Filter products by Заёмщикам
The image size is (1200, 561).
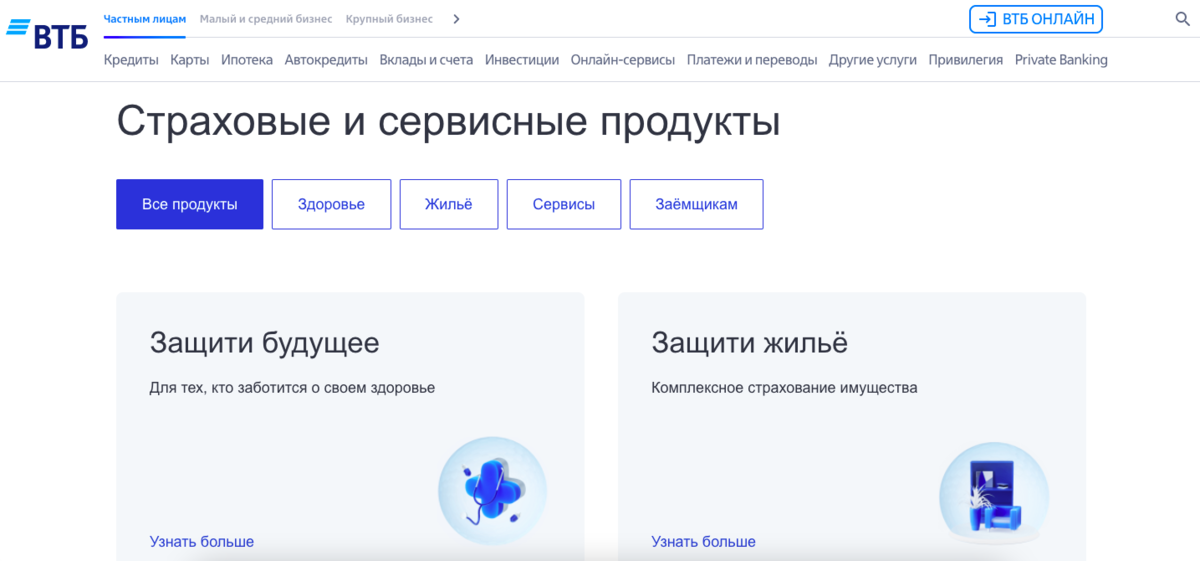click(x=696, y=204)
